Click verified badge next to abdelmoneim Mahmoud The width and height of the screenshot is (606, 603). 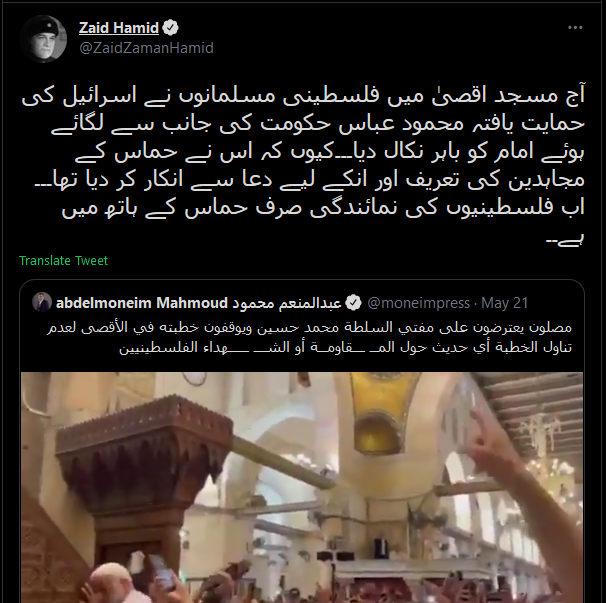tap(353, 303)
